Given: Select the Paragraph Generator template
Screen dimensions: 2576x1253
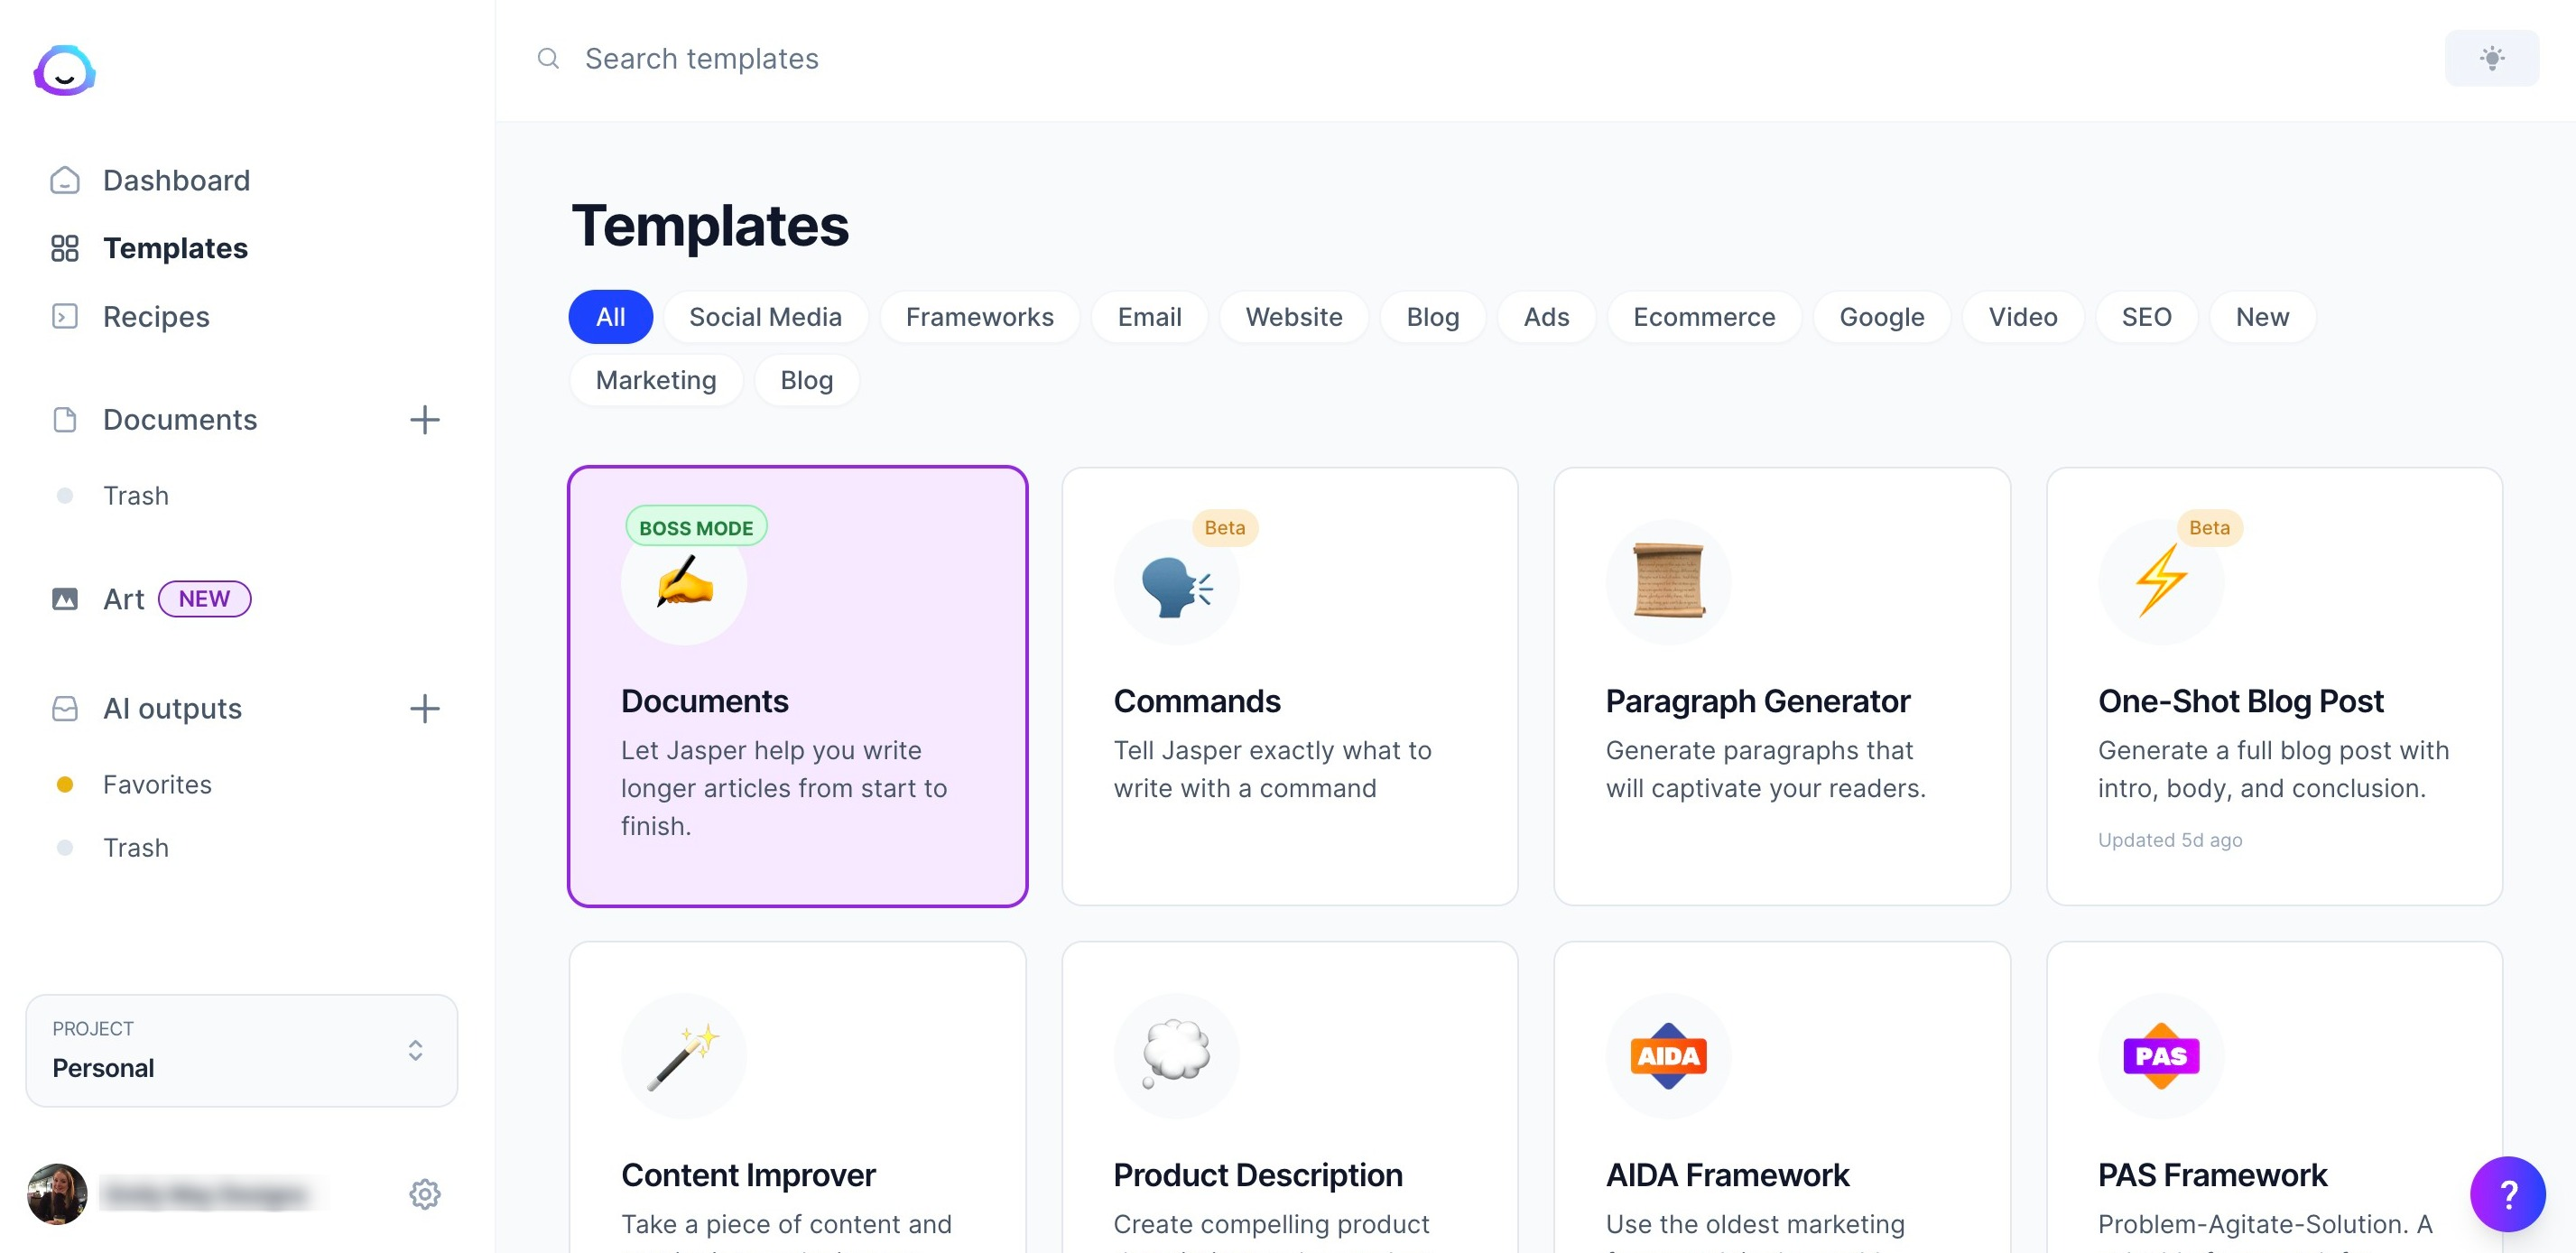Looking at the screenshot, I should point(1783,683).
